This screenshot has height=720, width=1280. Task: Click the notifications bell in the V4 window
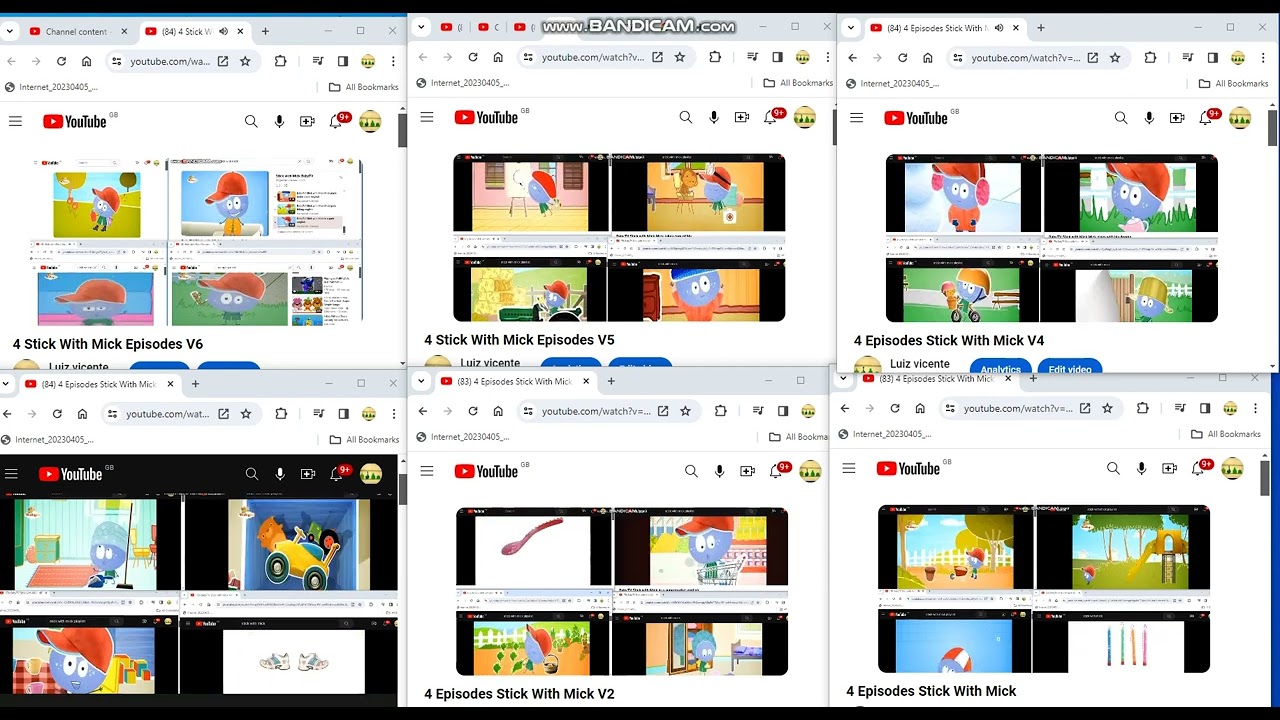click(1207, 118)
